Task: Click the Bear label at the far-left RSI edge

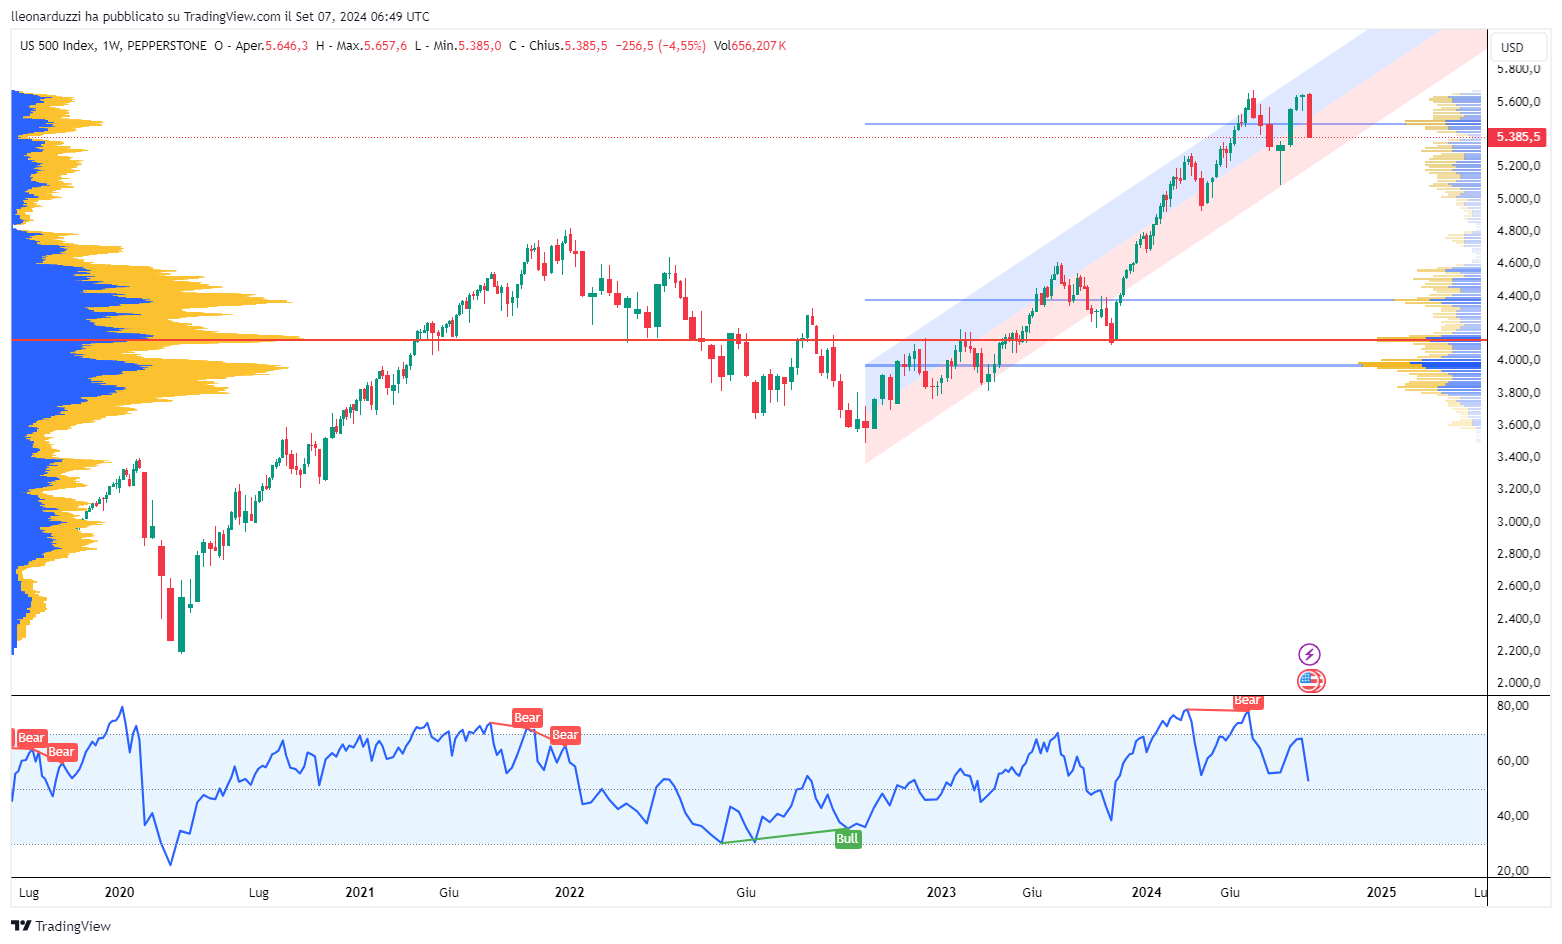Action: point(31,738)
